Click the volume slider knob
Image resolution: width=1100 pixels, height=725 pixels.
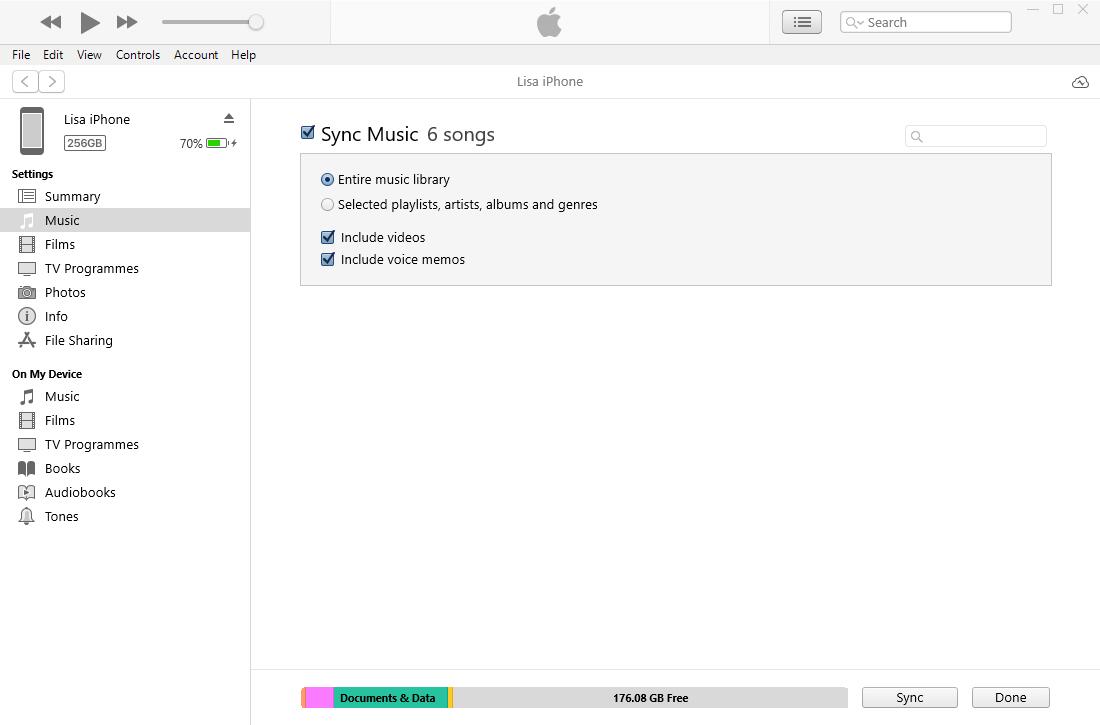(256, 22)
